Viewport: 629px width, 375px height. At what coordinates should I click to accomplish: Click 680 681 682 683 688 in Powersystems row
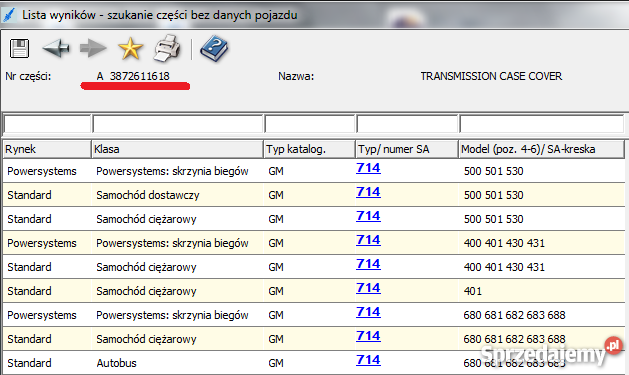[x=514, y=315]
